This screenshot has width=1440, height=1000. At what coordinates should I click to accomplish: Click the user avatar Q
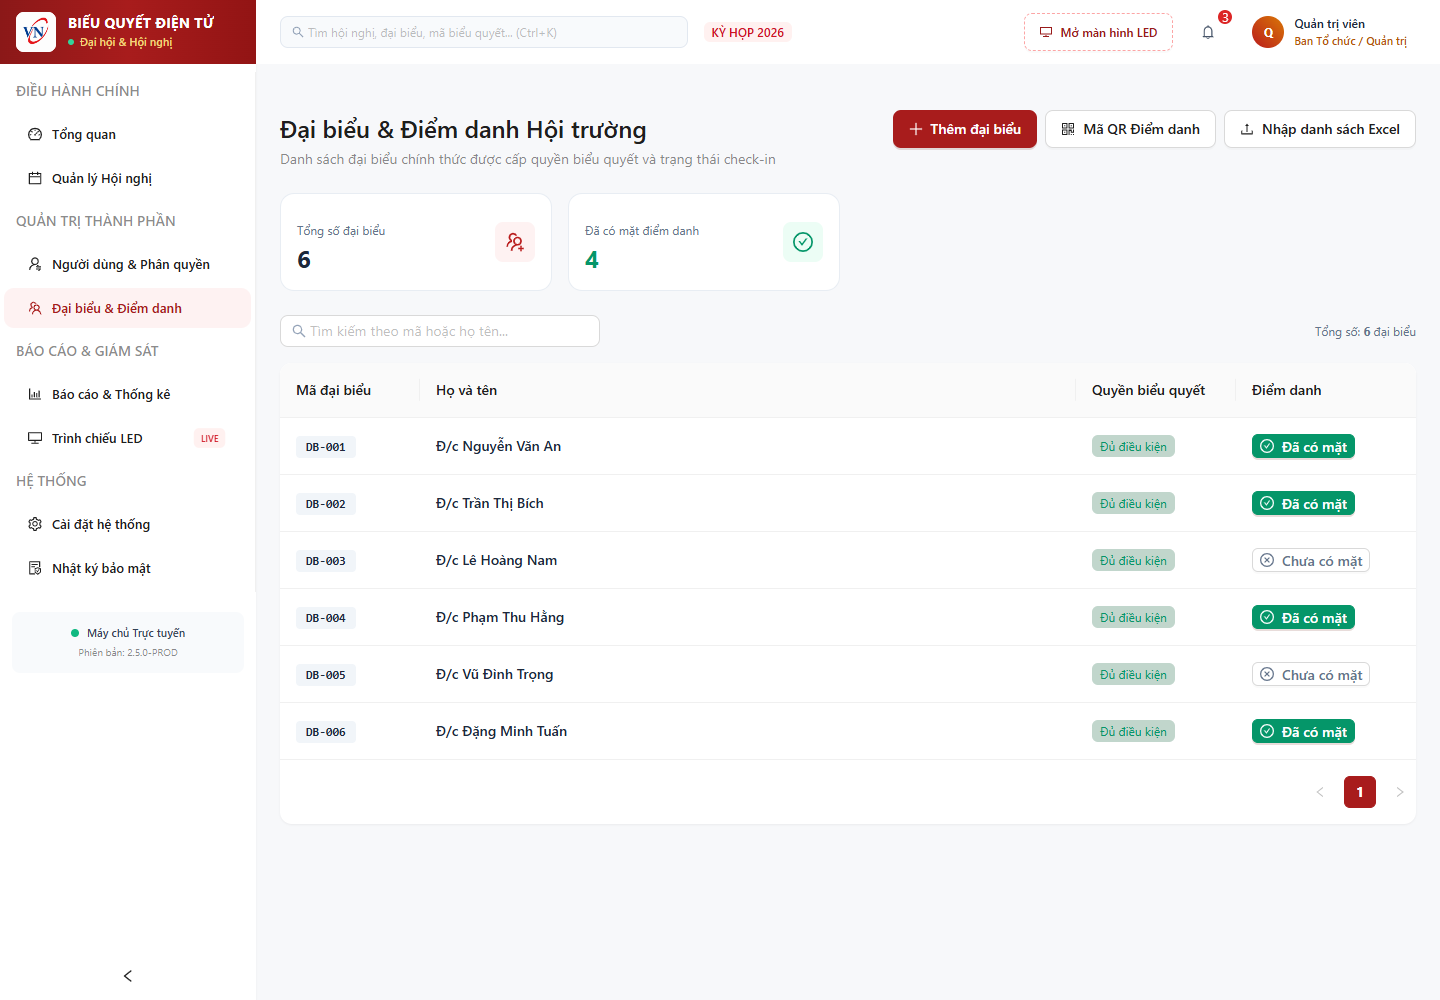pyautogui.click(x=1268, y=32)
